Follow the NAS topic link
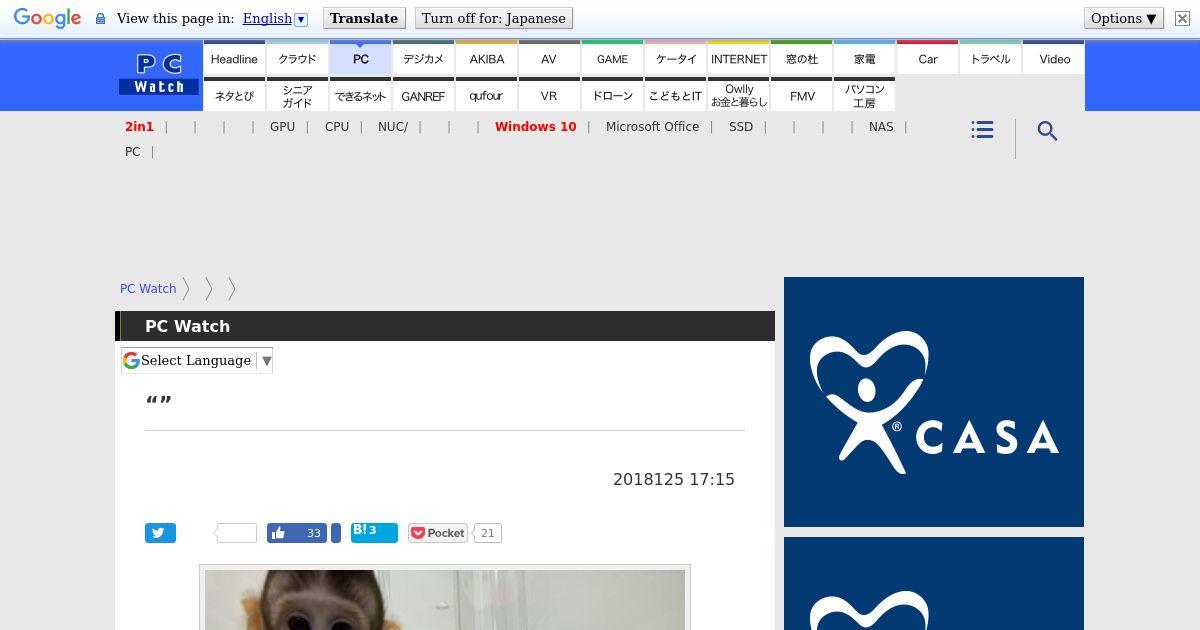The width and height of the screenshot is (1200, 630). (881, 127)
